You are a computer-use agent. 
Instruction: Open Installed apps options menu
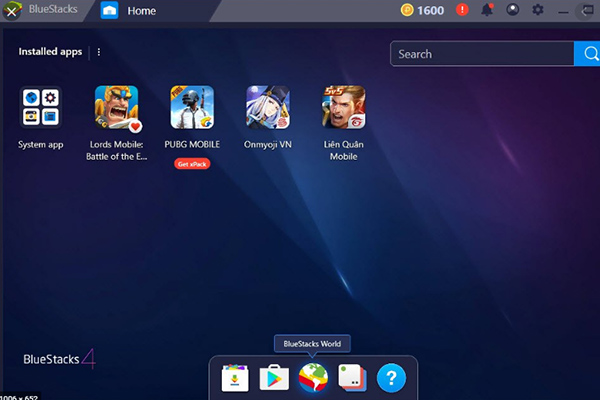click(99, 52)
